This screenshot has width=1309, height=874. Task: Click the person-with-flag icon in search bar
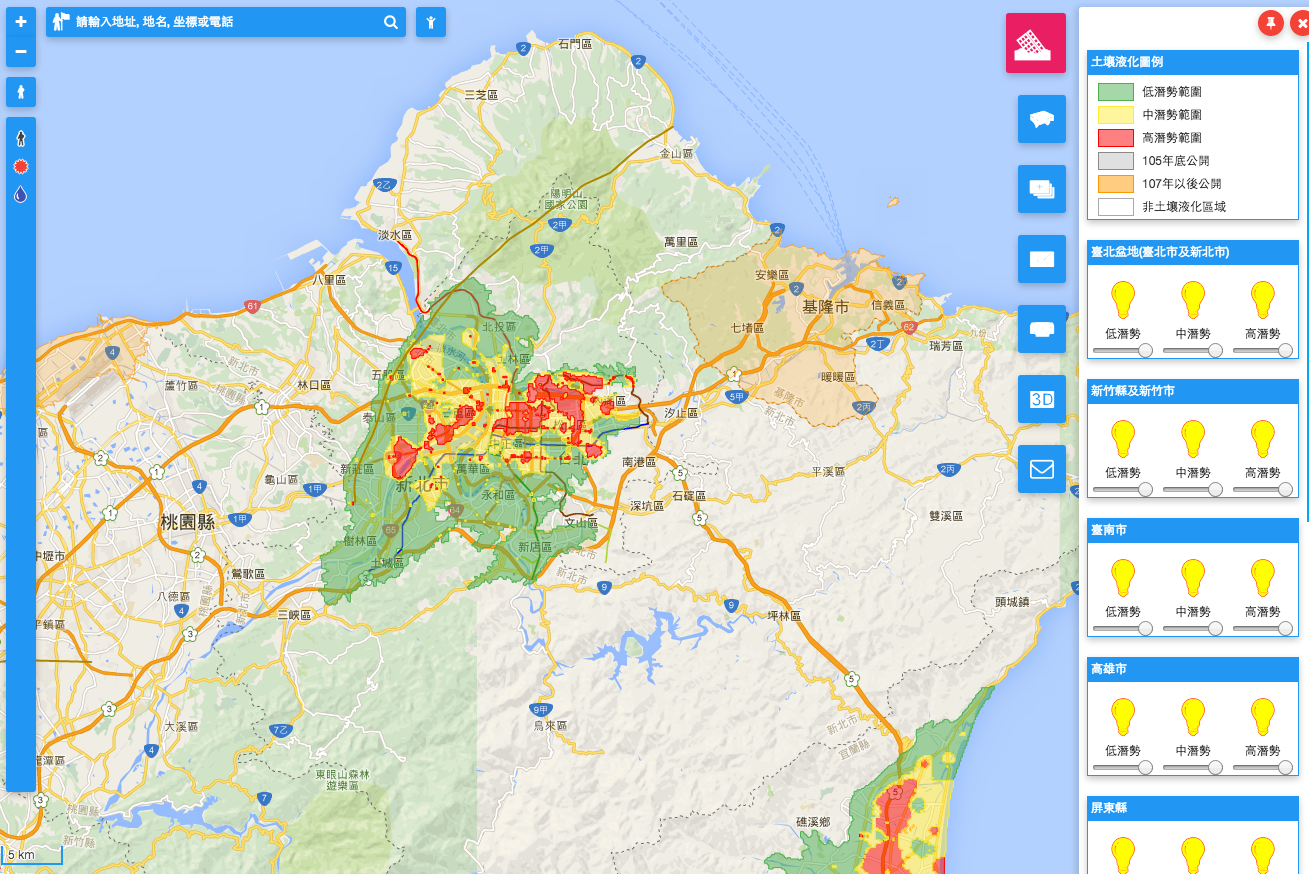[62, 21]
